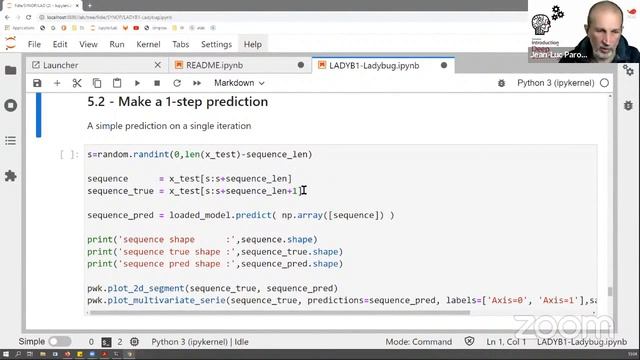Open Windows taskbar search
Screen dimensions: 640x360
pos(18,354)
